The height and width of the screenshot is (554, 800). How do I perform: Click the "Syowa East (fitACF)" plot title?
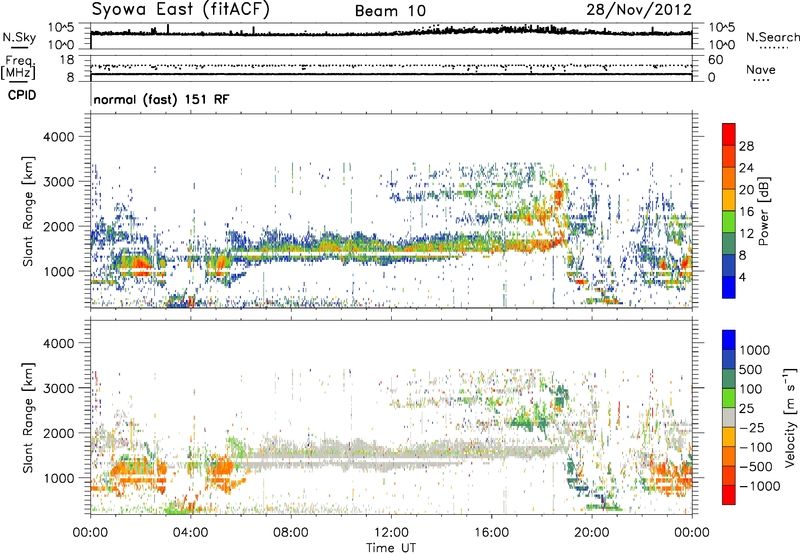coord(181,10)
